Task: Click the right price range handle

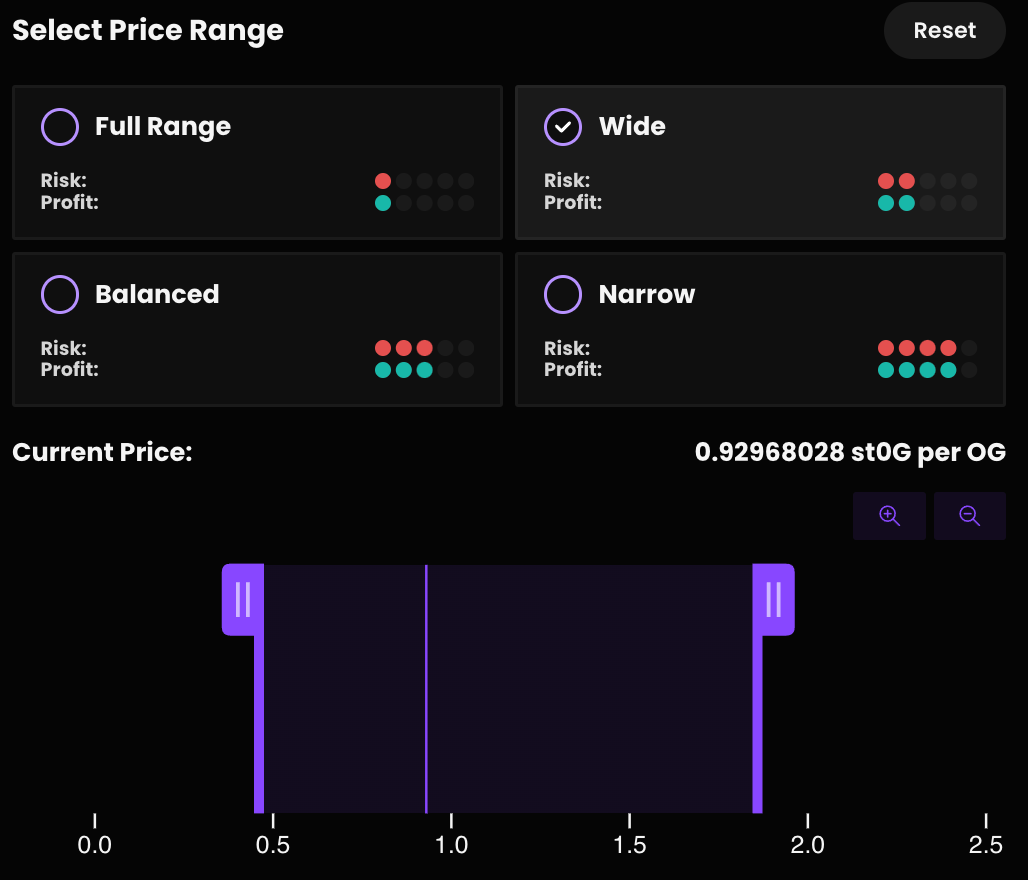Action: (773, 599)
